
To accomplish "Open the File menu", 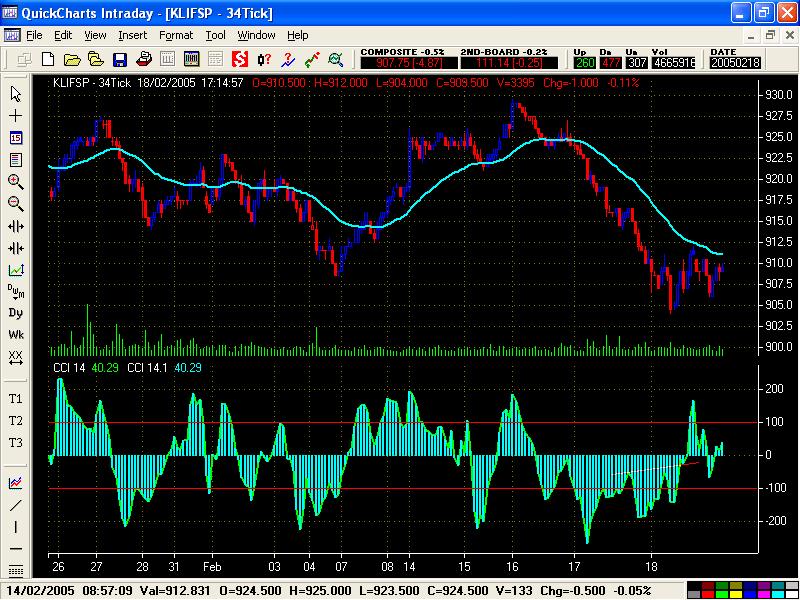I will [34, 35].
